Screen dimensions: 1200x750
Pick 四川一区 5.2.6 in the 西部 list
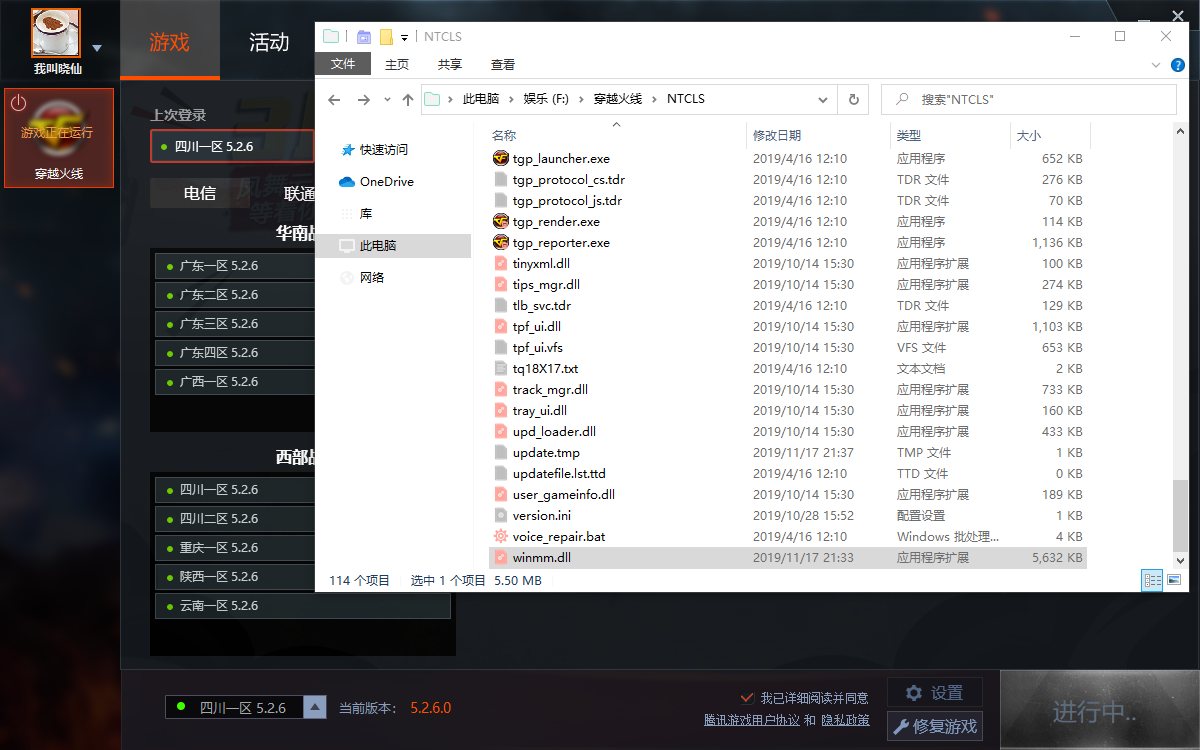click(236, 490)
